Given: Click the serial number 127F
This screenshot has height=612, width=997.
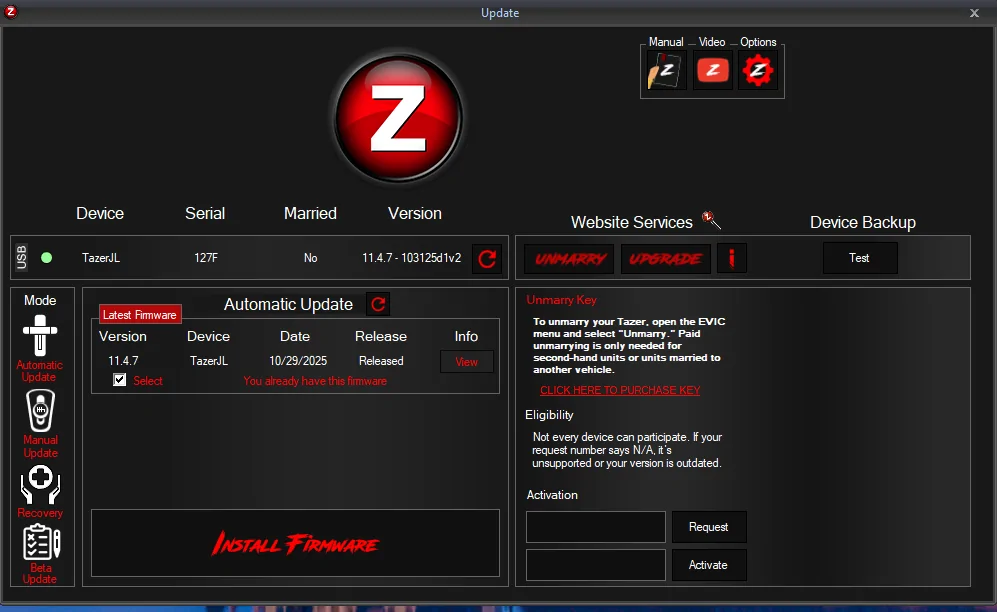Looking at the screenshot, I should click(x=206, y=258).
